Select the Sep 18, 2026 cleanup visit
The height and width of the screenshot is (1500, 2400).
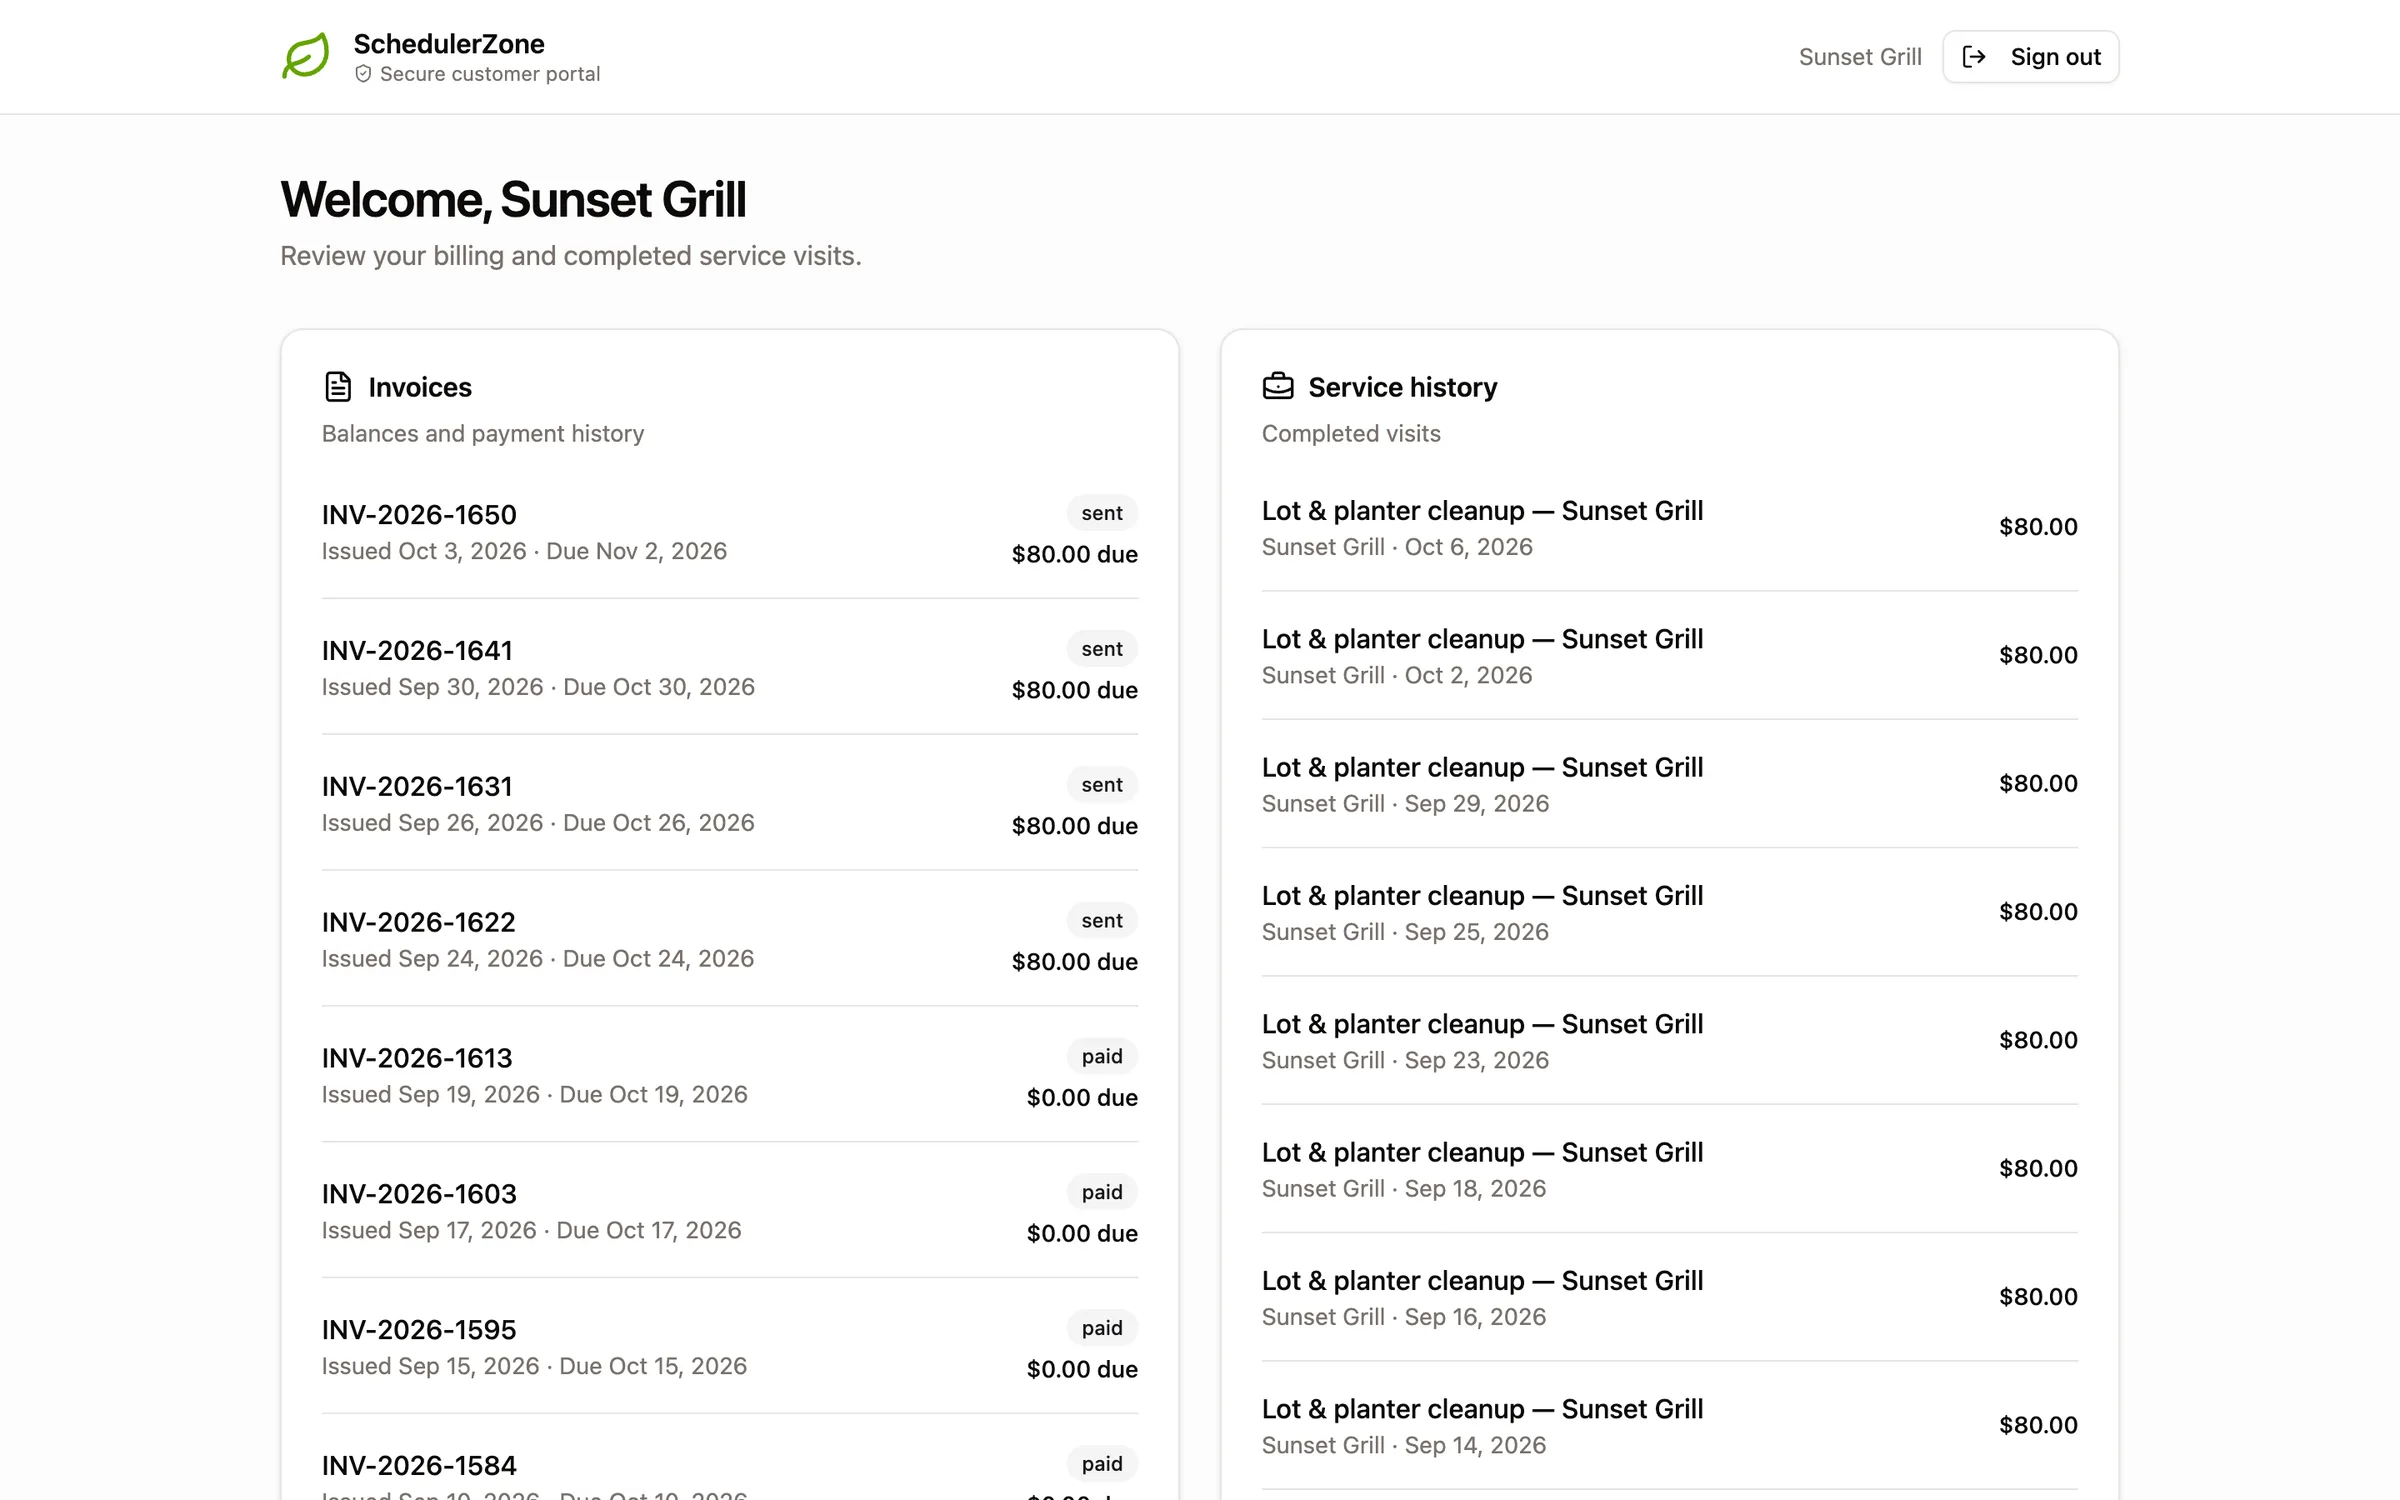1670,1168
